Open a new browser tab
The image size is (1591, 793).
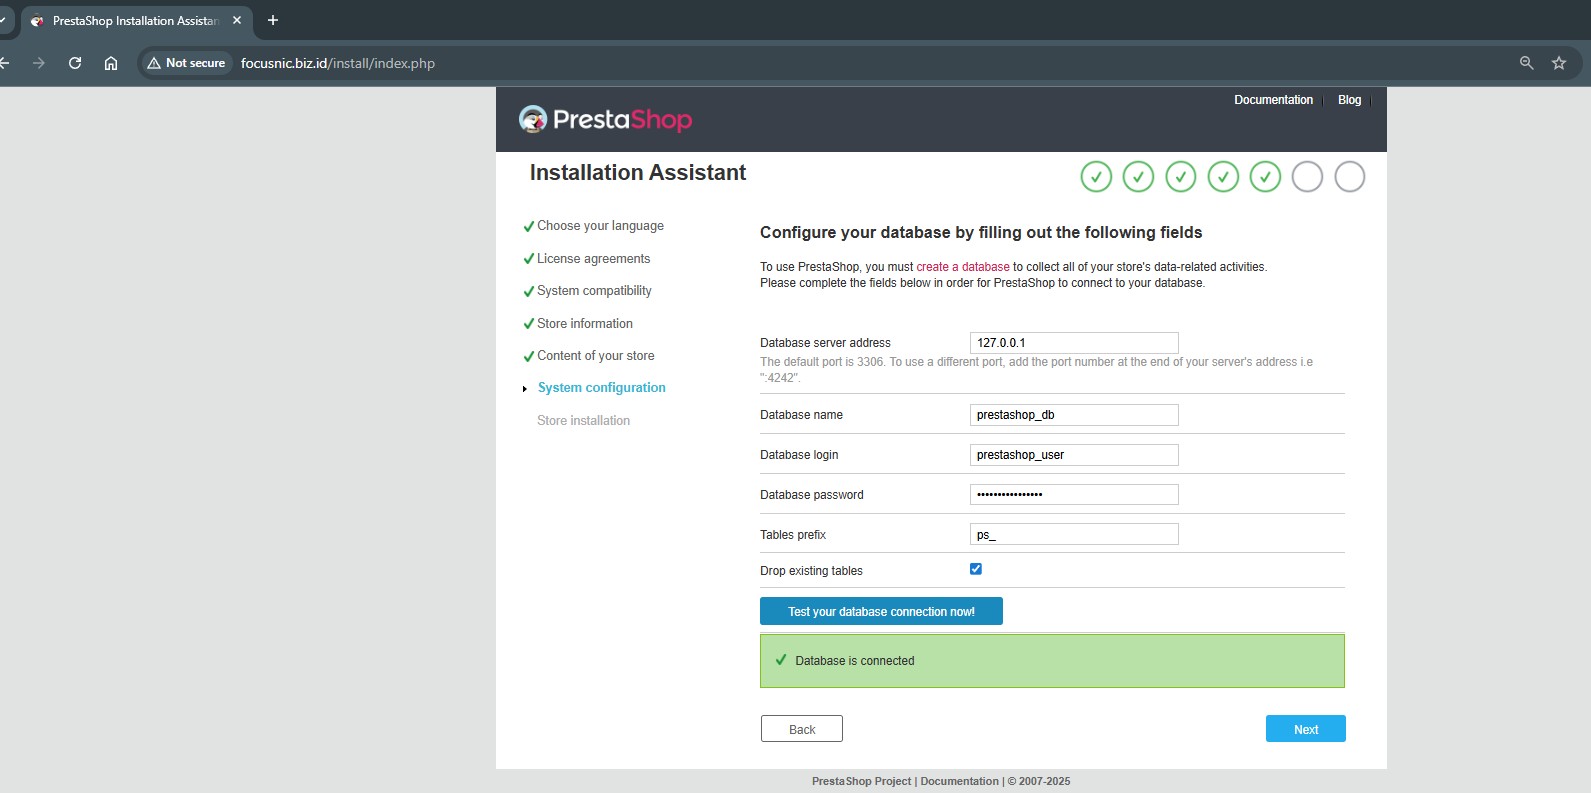click(273, 20)
